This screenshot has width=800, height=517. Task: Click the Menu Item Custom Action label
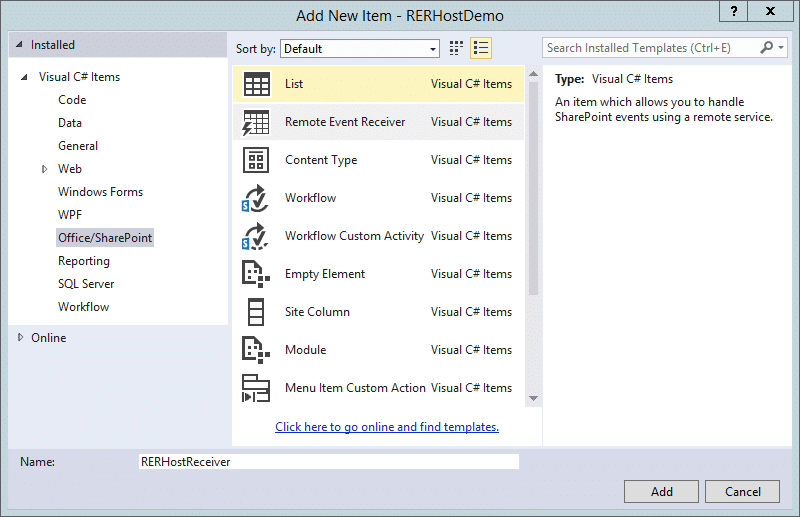tap(355, 388)
